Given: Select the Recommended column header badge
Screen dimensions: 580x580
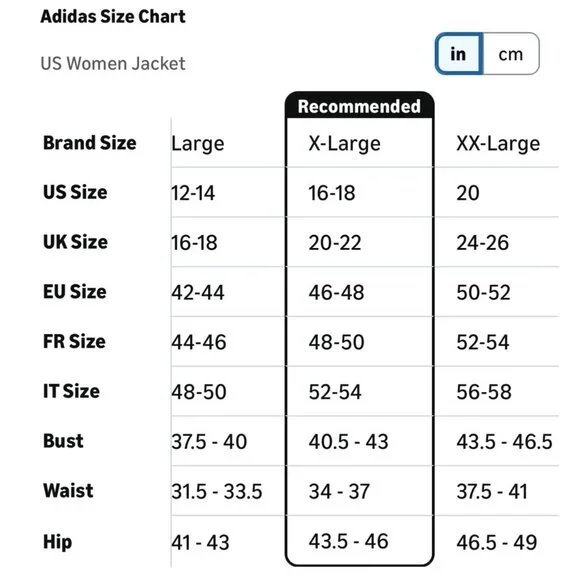Looking at the screenshot, I should (360, 106).
